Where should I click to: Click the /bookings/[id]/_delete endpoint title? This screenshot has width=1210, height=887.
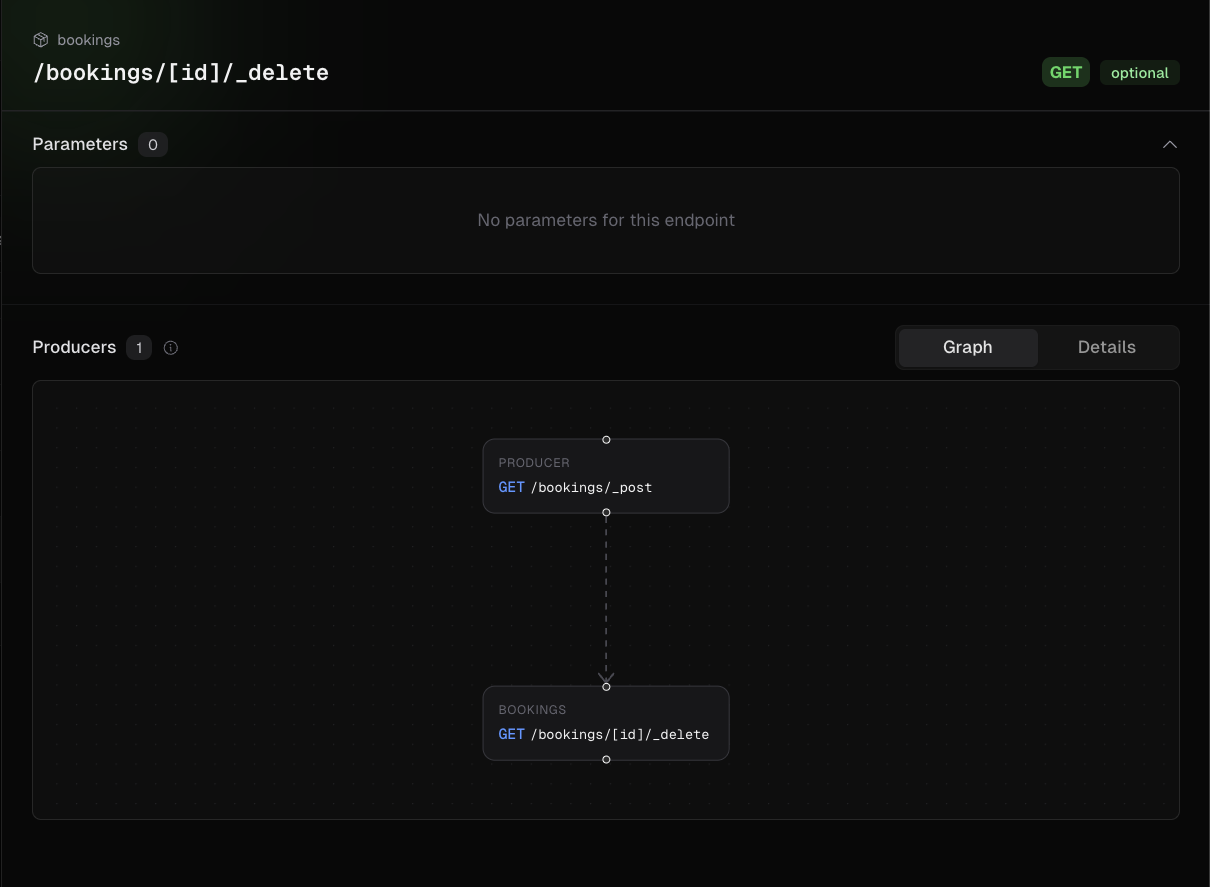pos(181,73)
